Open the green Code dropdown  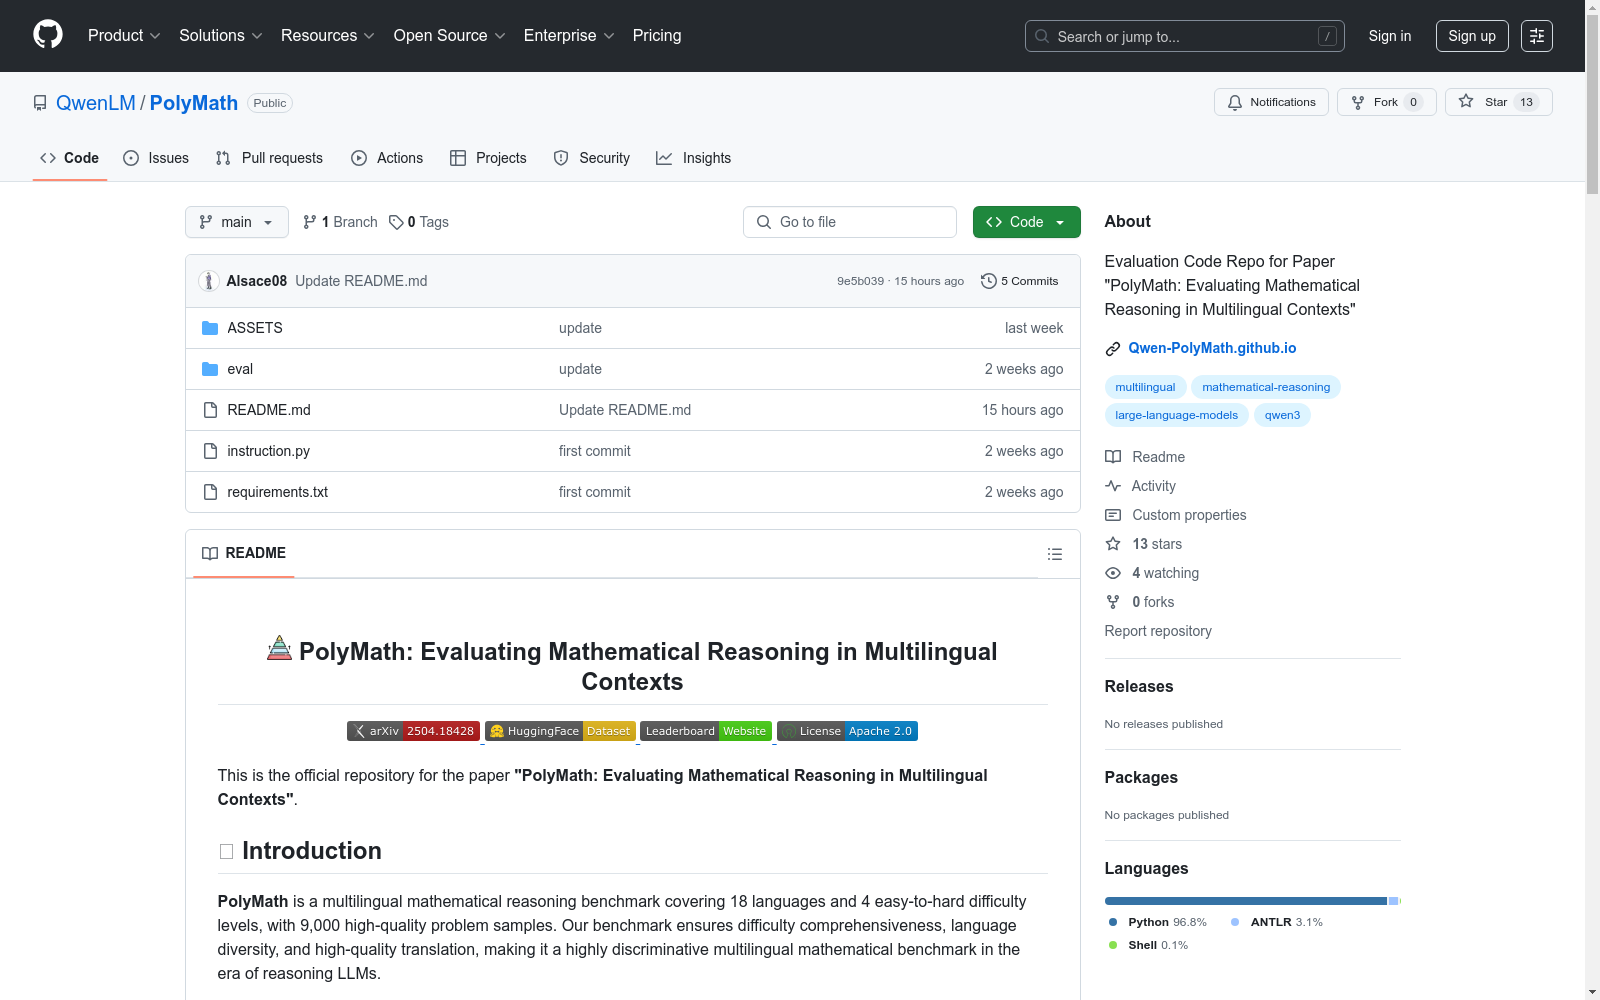tap(1026, 222)
